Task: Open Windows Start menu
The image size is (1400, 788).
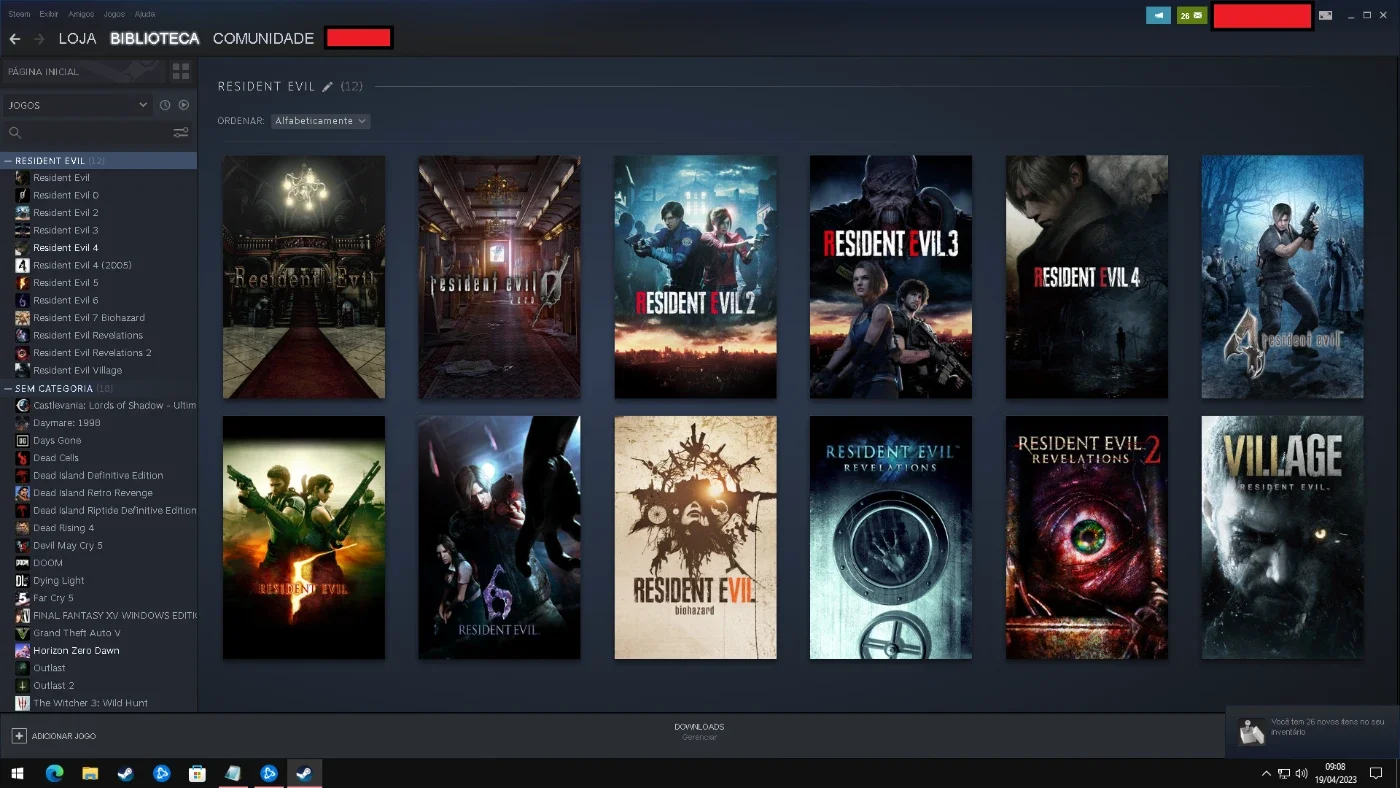Action: pos(18,773)
